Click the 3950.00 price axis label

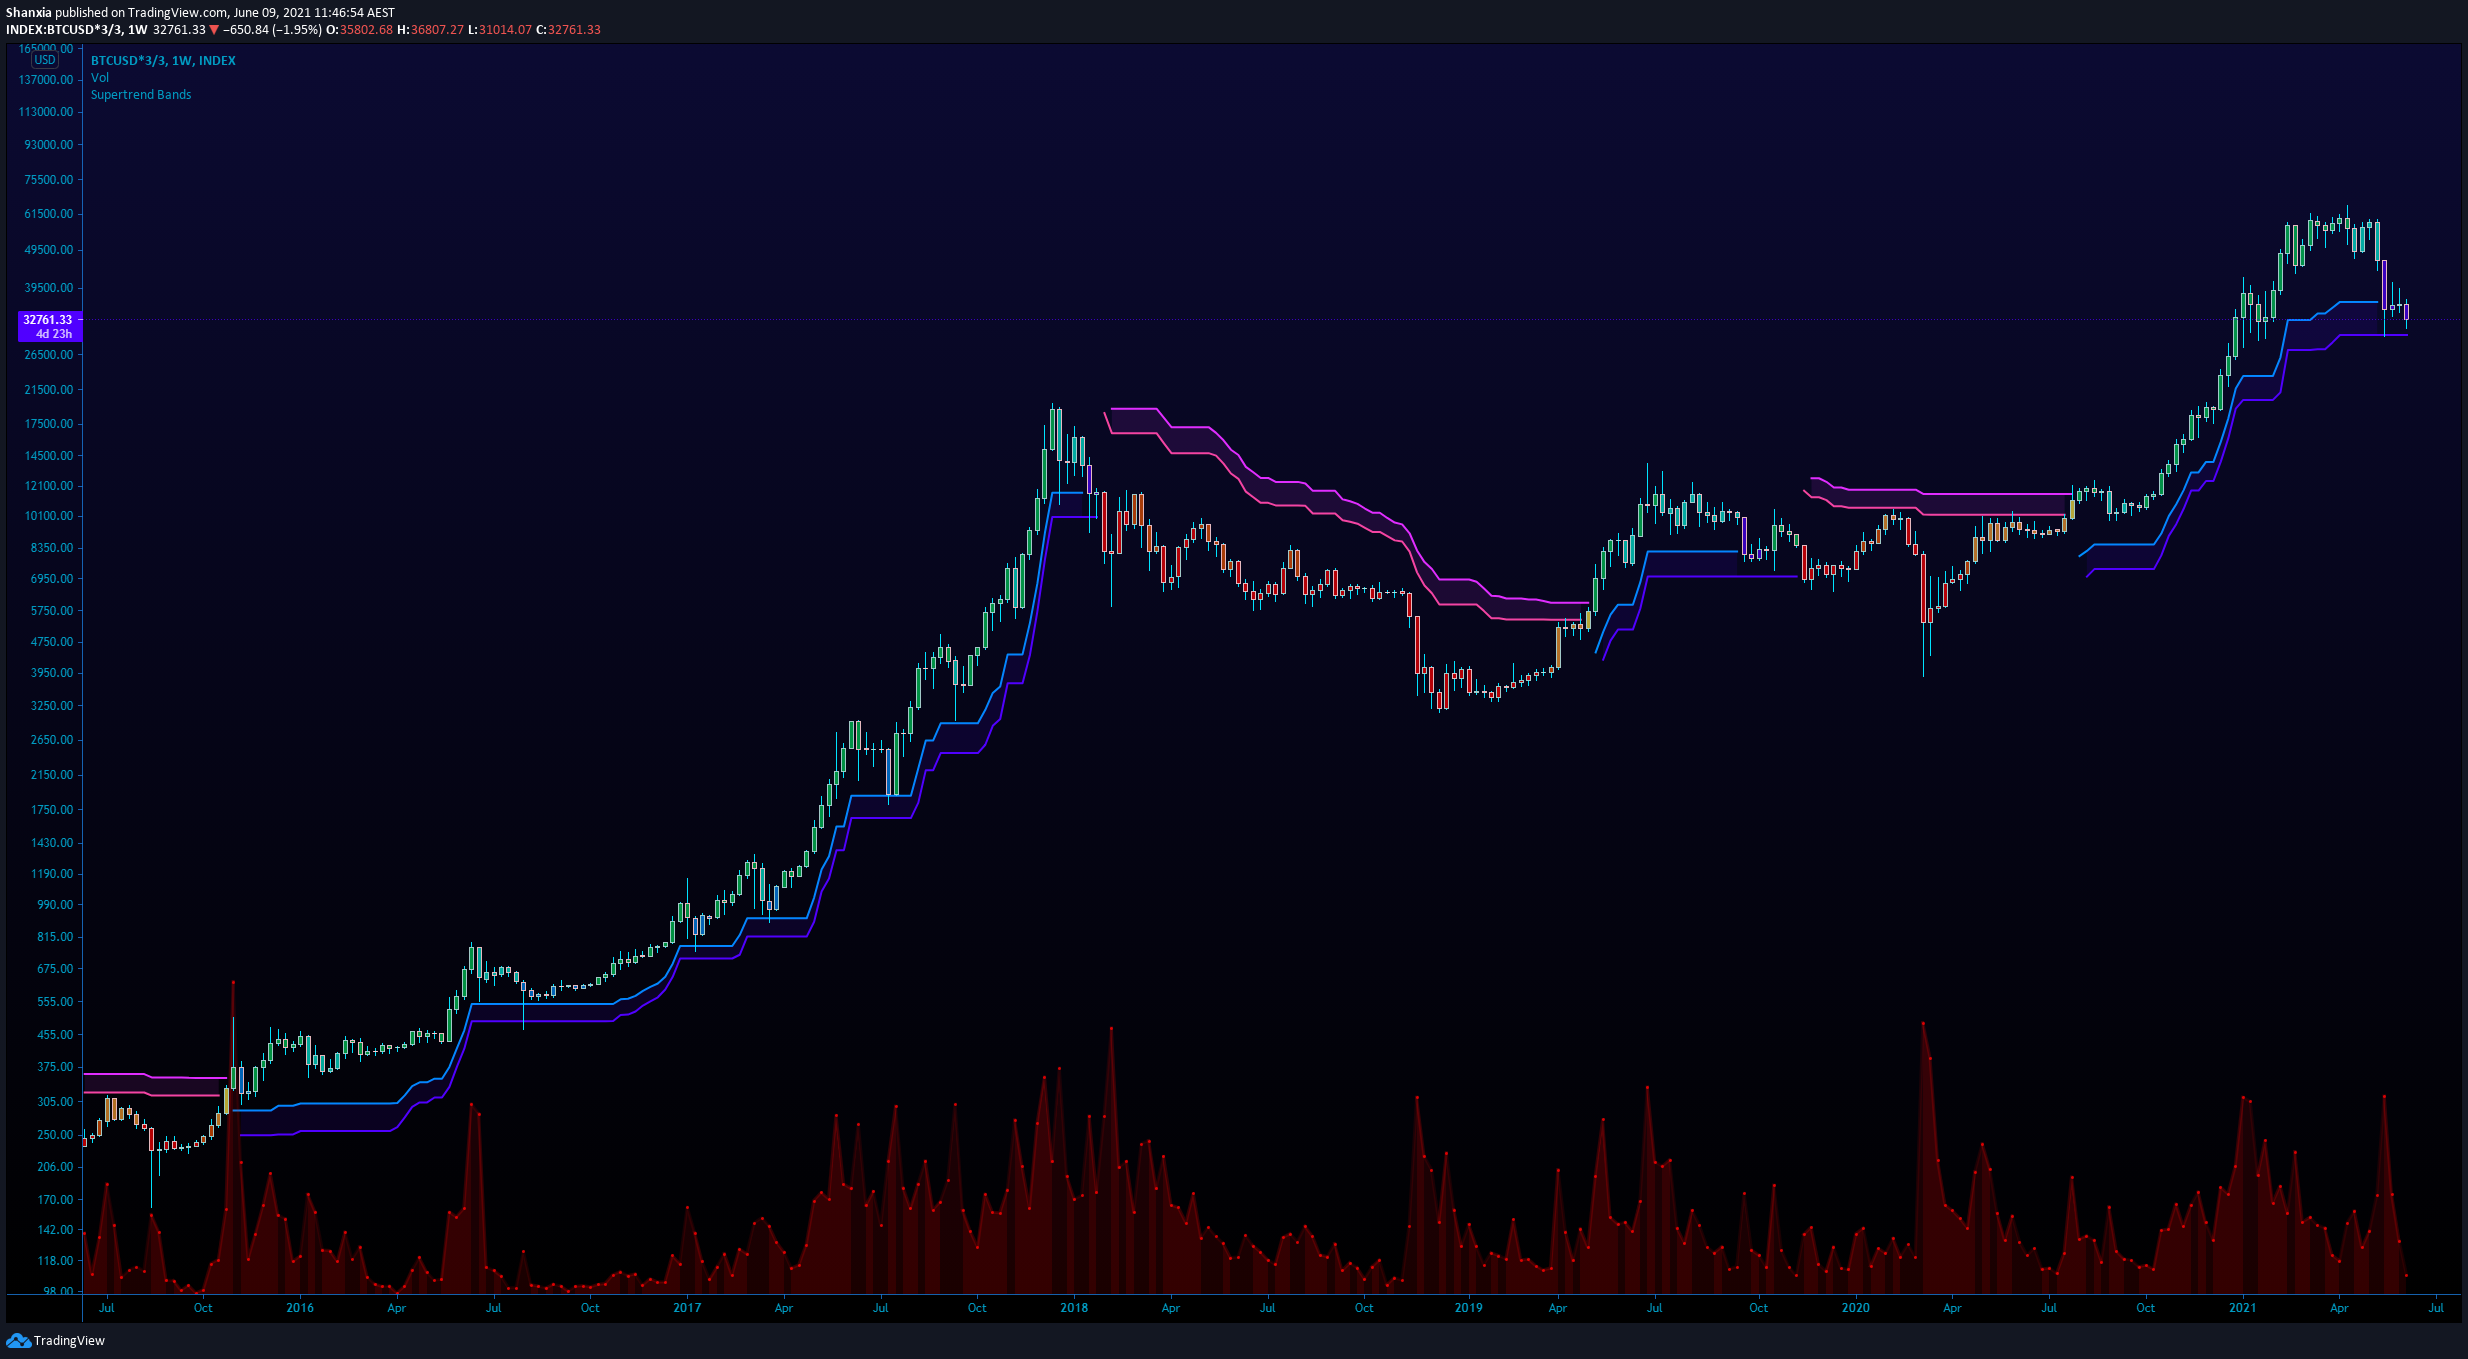pyautogui.click(x=52, y=673)
